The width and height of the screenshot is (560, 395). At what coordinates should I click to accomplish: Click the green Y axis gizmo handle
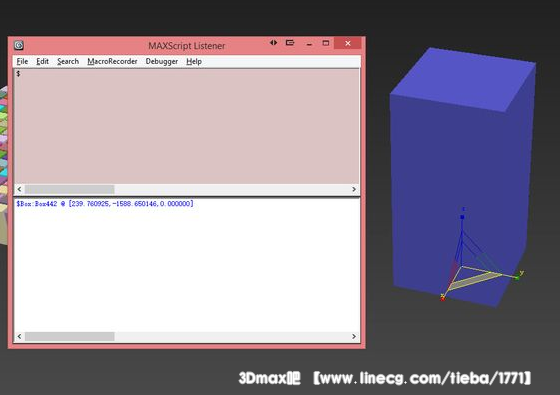pyautogui.click(x=517, y=277)
